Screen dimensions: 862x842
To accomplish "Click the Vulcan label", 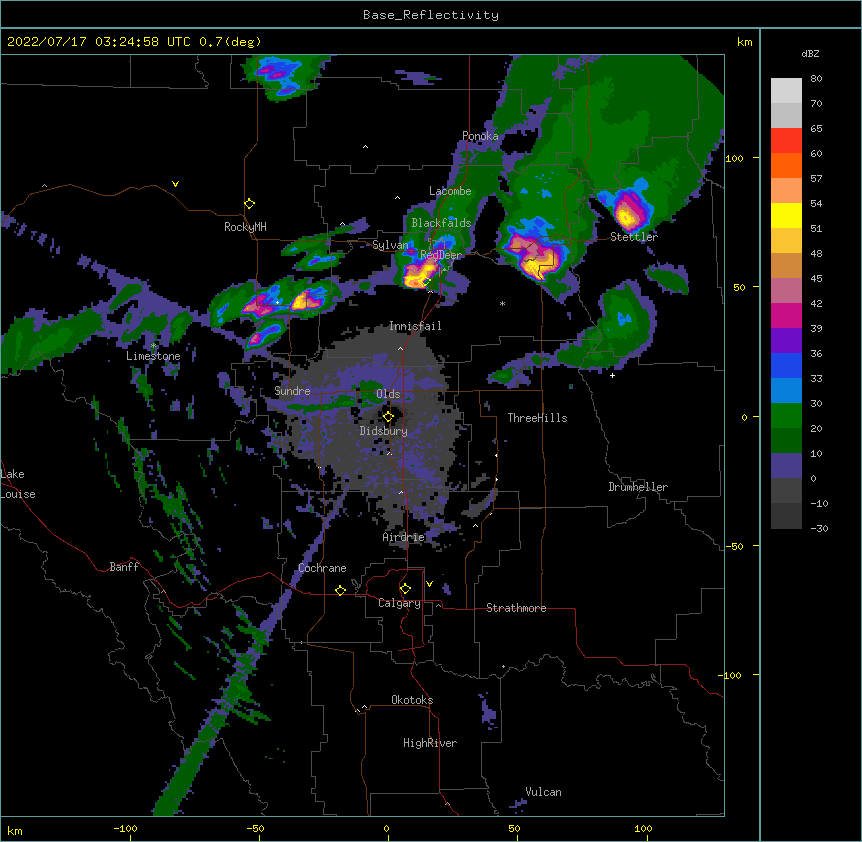I will pos(543,792).
